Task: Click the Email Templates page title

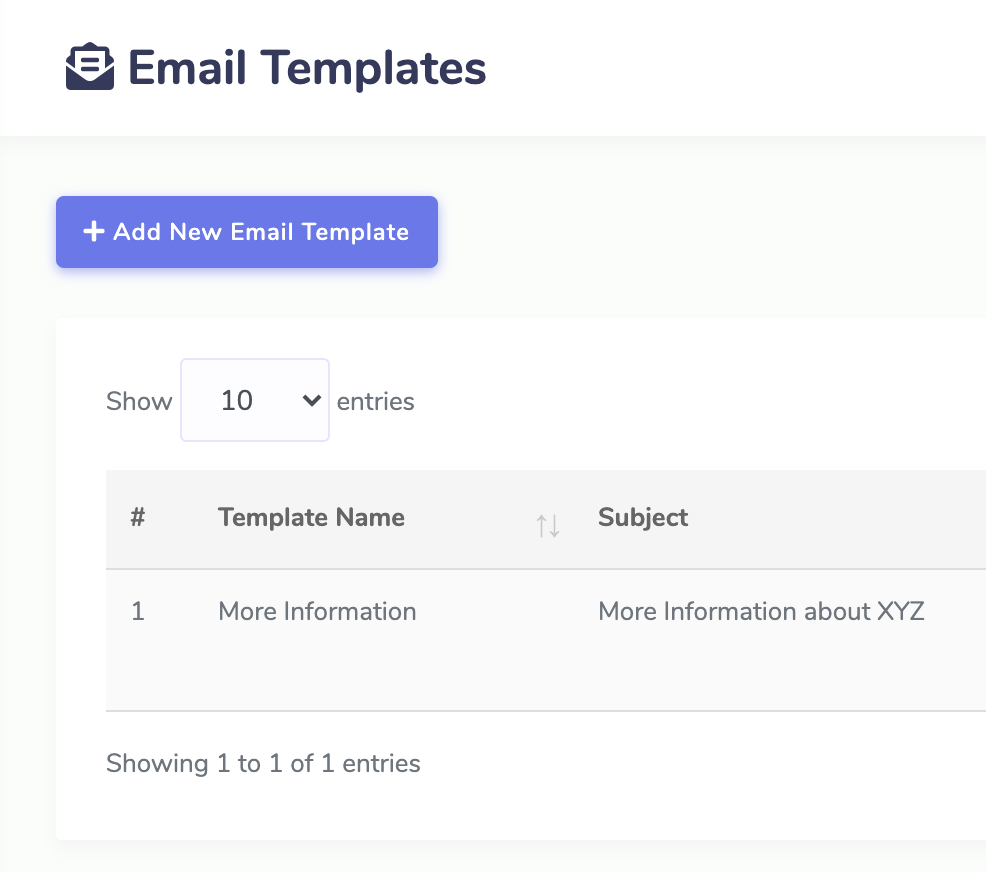Action: click(x=306, y=67)
